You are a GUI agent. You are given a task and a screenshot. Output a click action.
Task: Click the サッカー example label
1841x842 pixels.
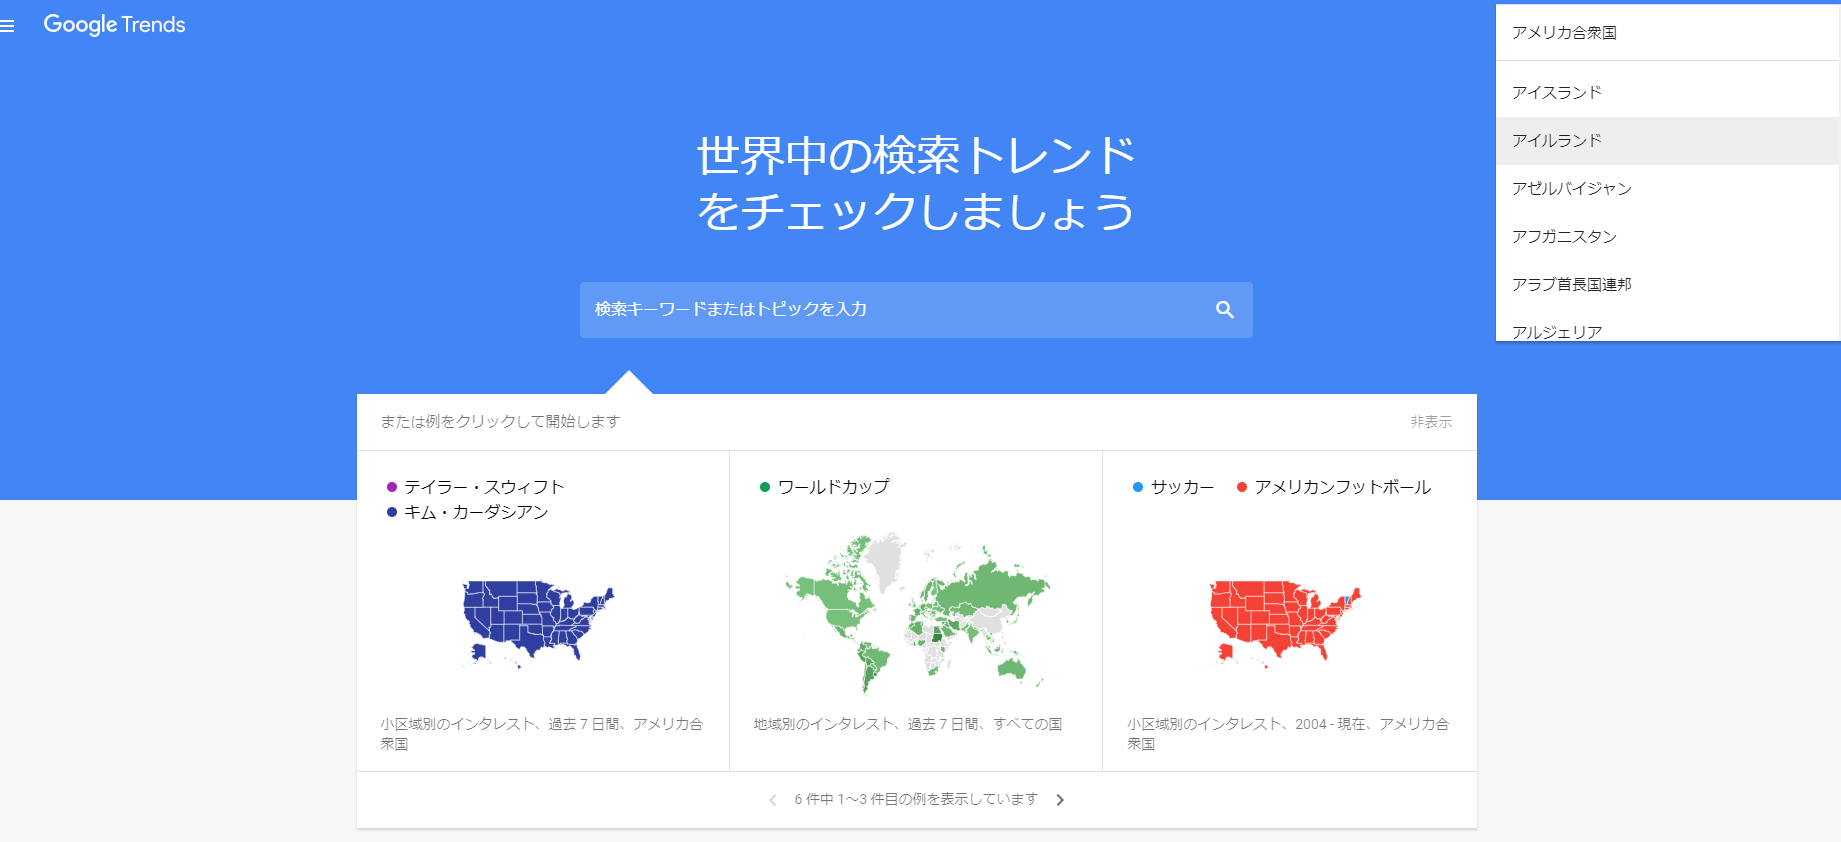pyautogui.click(x=1182, y=487)
